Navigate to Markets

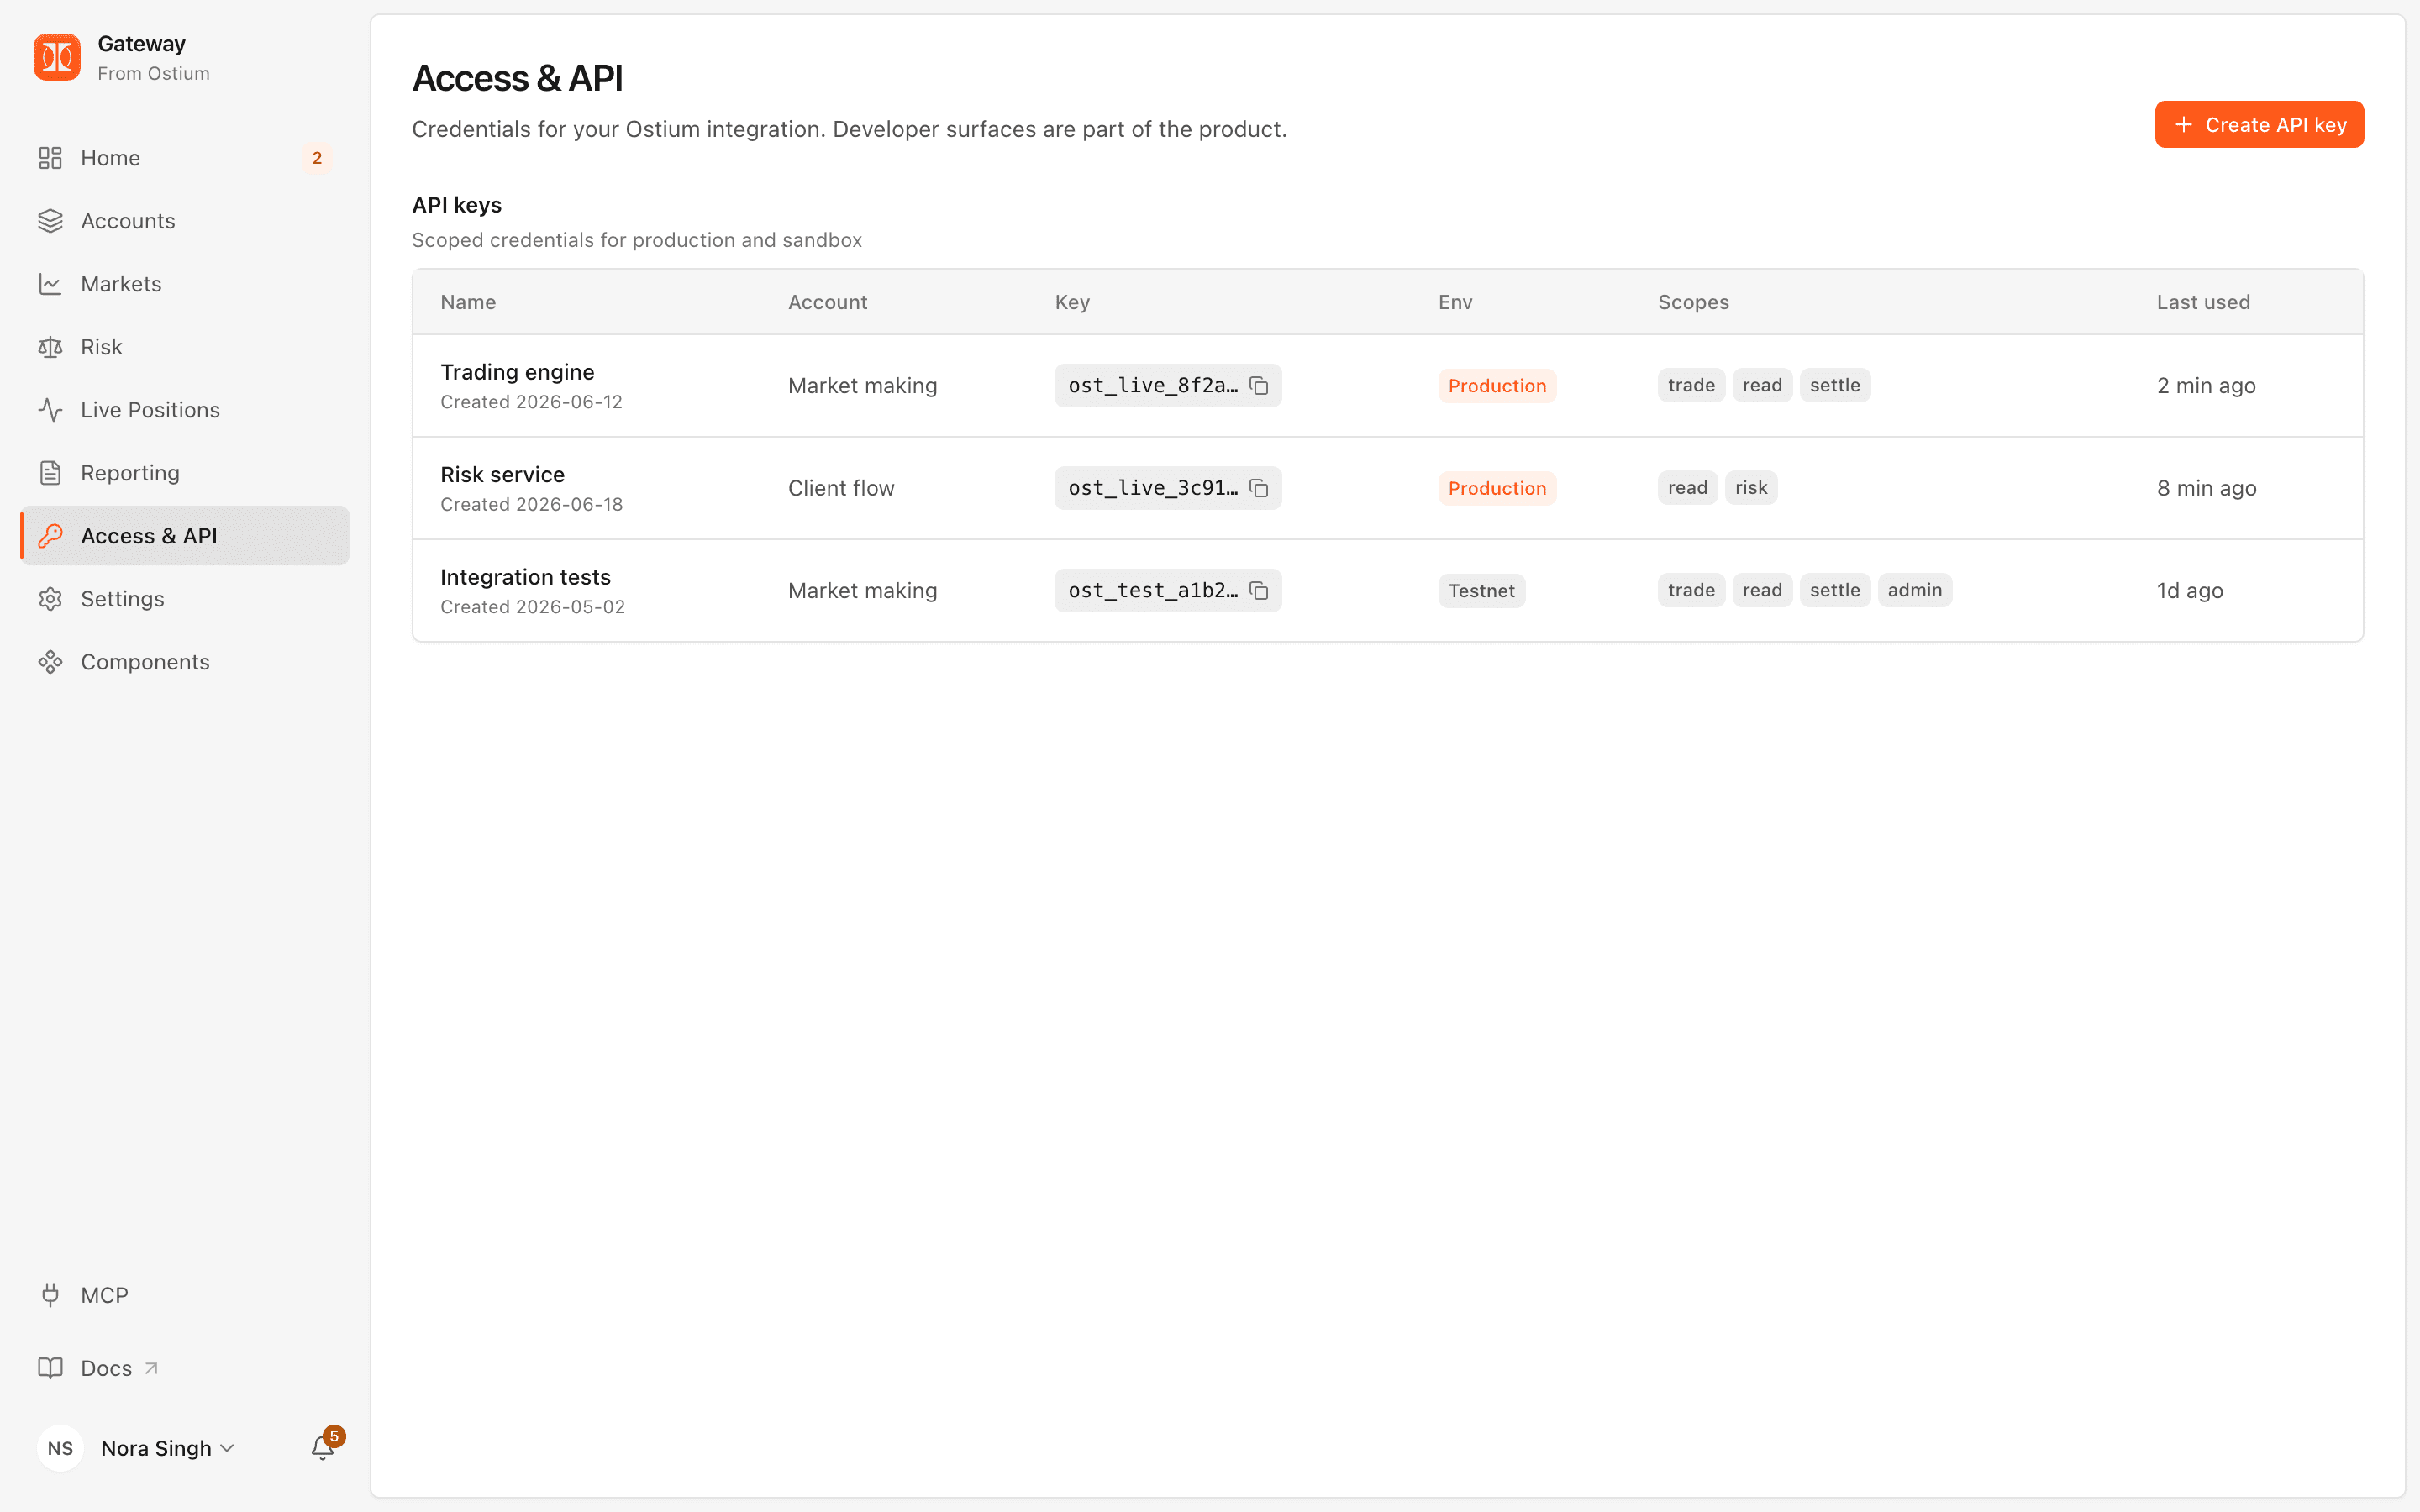pos(185,284)
